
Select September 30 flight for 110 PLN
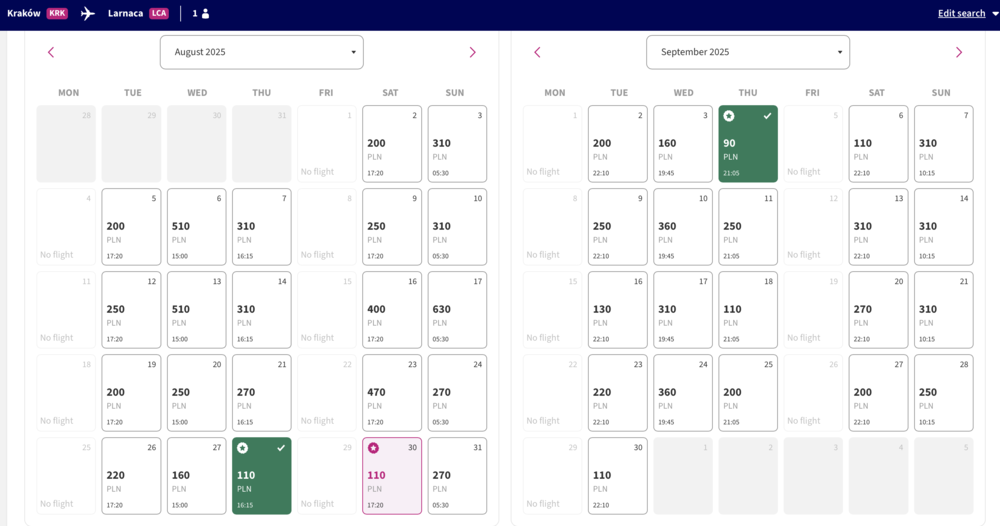click(x=617, y=476)
